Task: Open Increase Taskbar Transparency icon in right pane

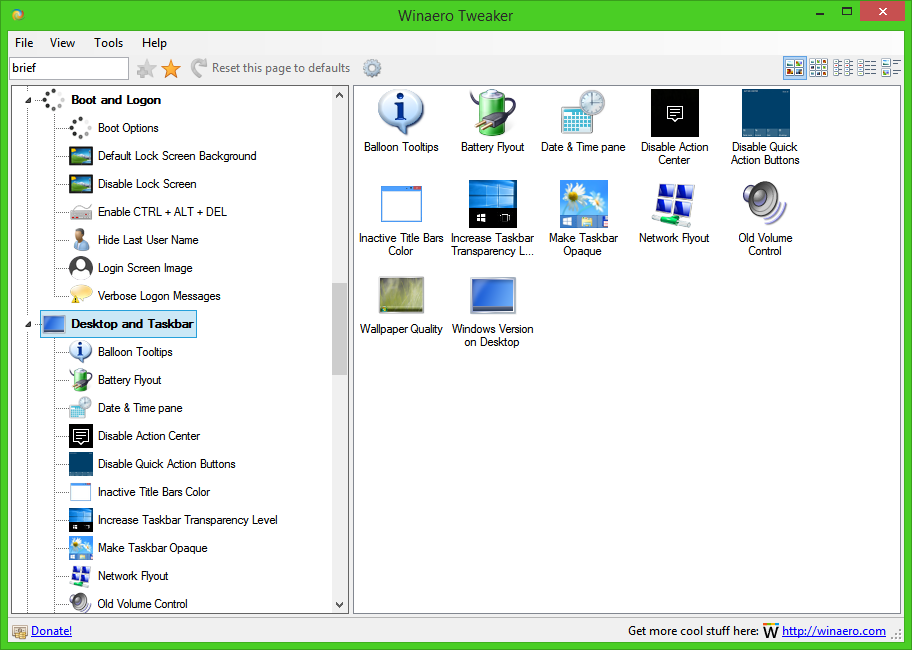Action: point(492,204)
